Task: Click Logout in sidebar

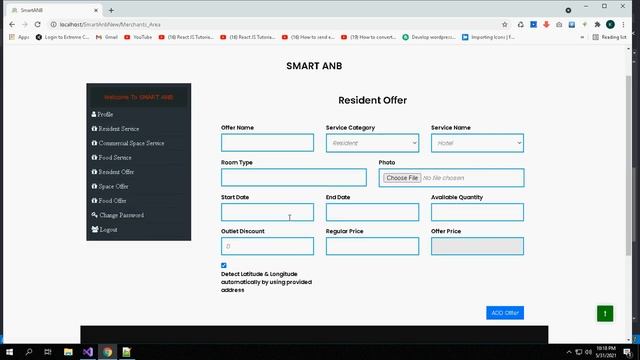Action: coord(104,230)
